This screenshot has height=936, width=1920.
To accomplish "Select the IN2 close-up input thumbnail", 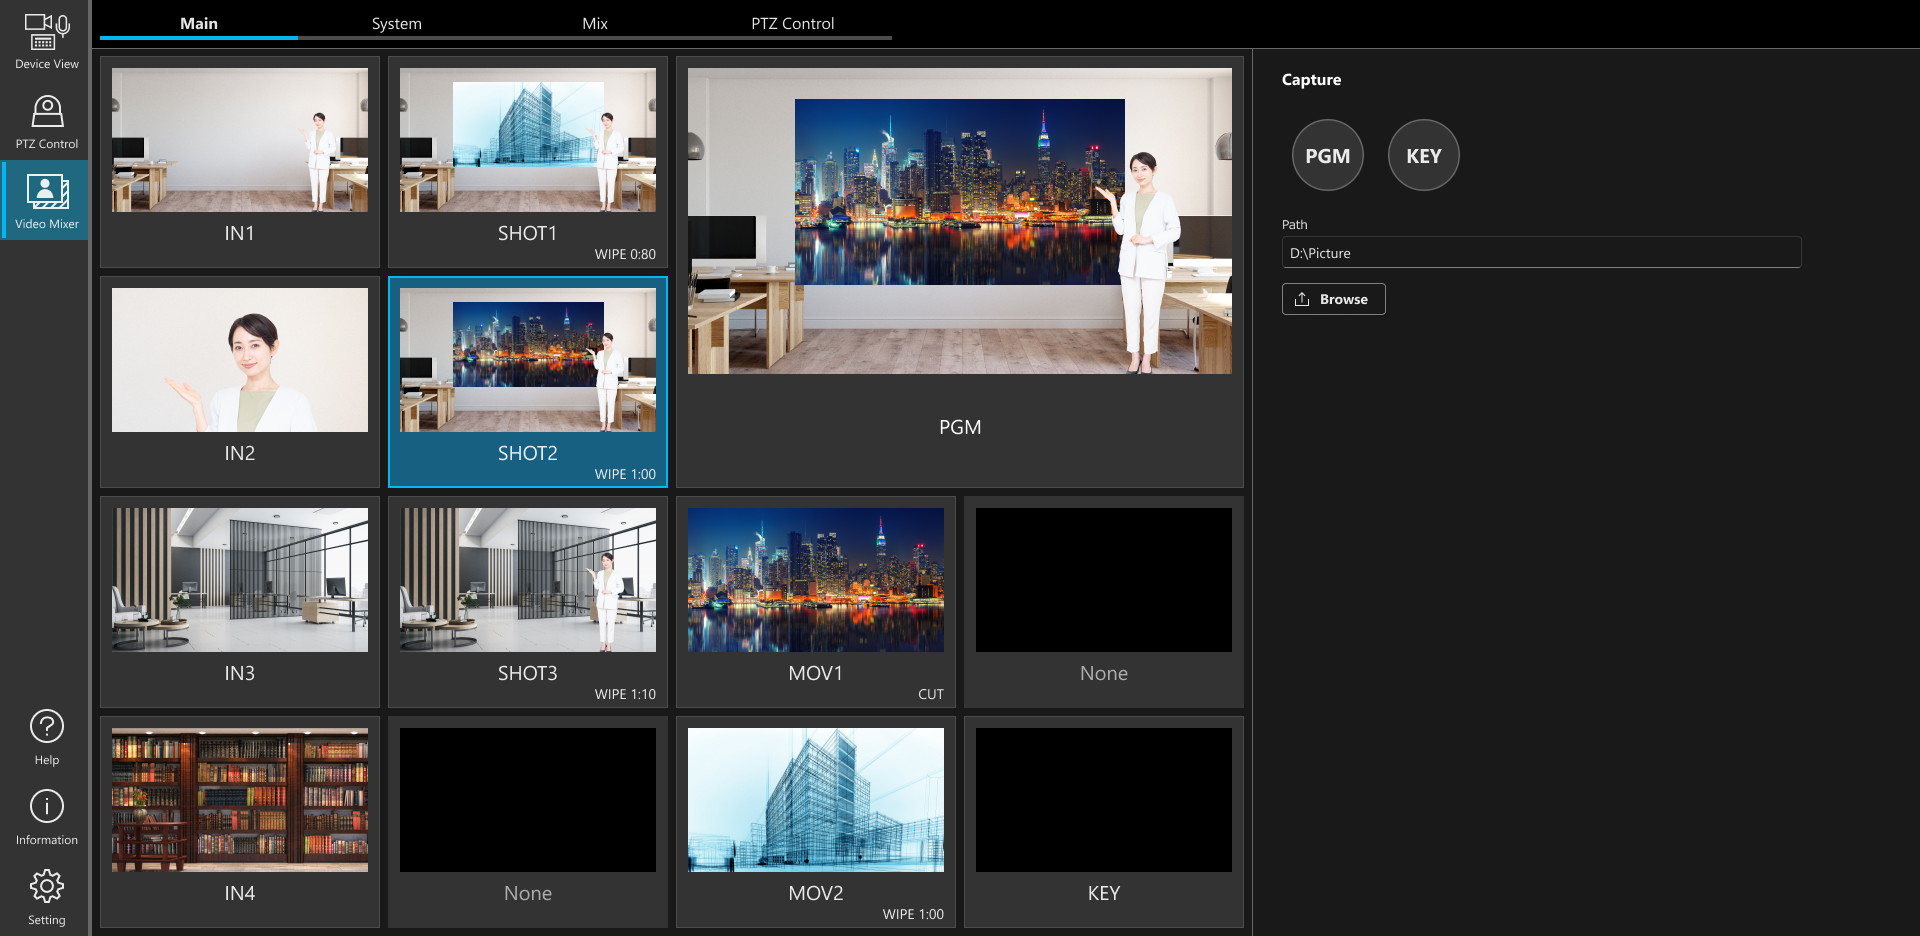I will click(x=240, y=361).
